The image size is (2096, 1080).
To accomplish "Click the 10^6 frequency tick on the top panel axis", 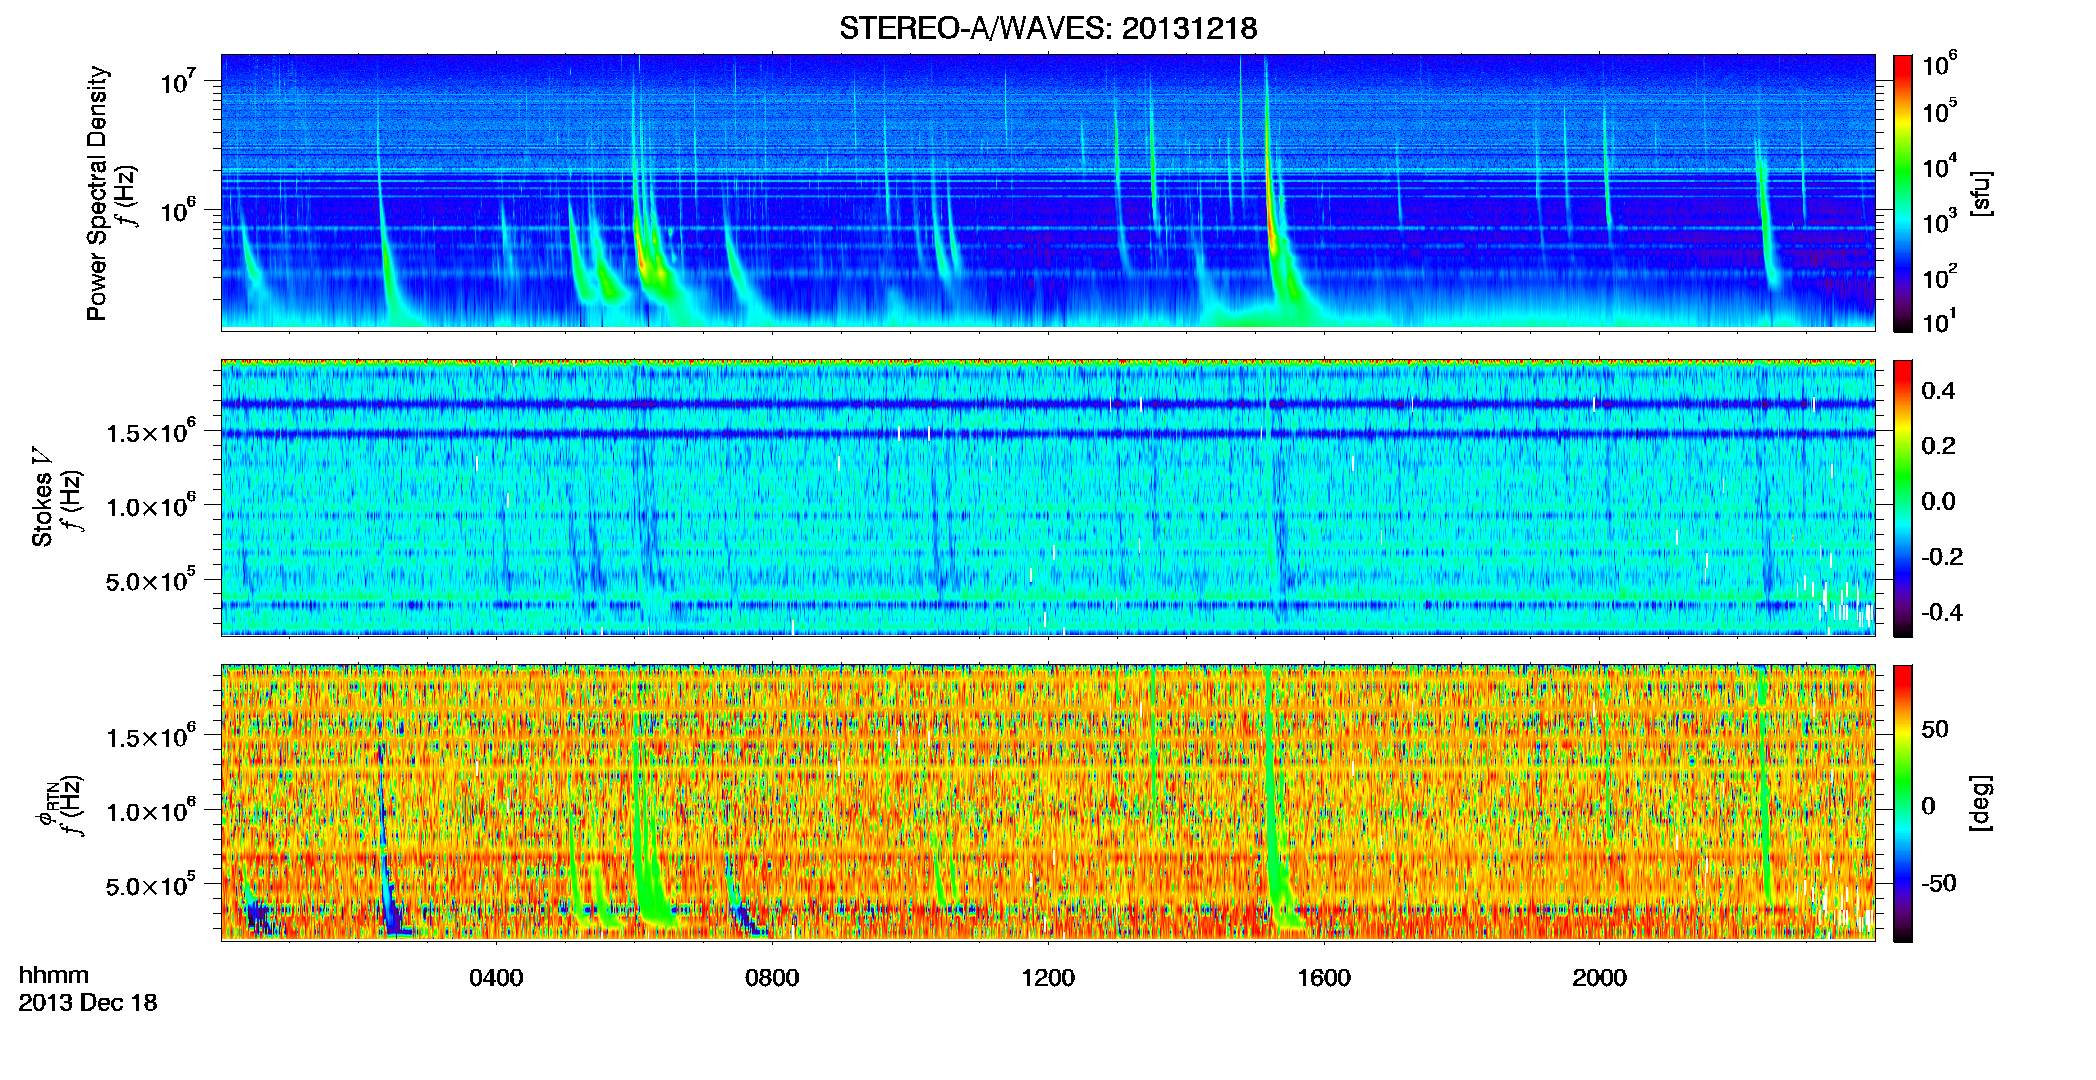I will 178,210.
